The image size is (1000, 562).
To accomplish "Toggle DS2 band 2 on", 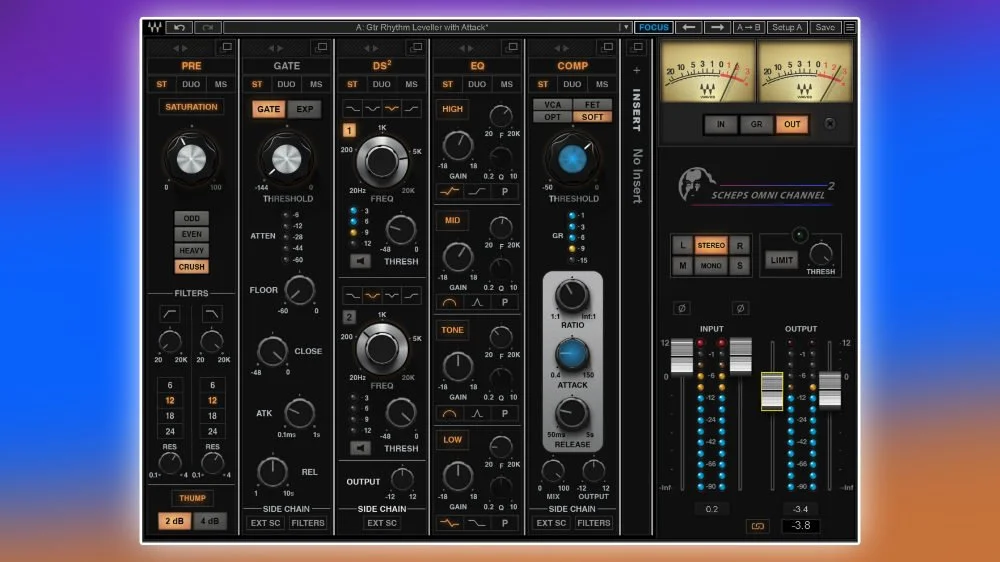I will click(x=349, y=317).
